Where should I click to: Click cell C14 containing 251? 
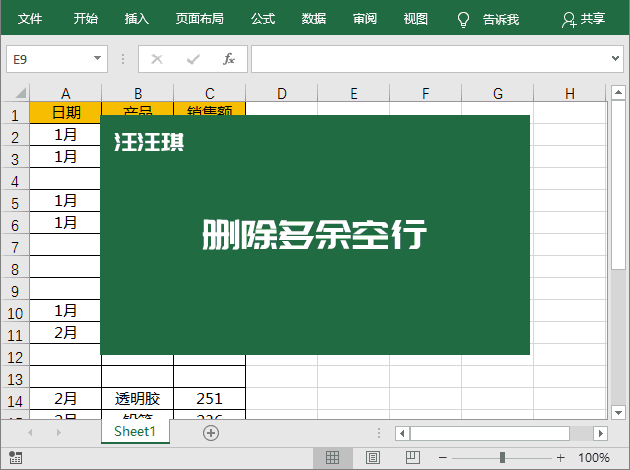[209, 398]
